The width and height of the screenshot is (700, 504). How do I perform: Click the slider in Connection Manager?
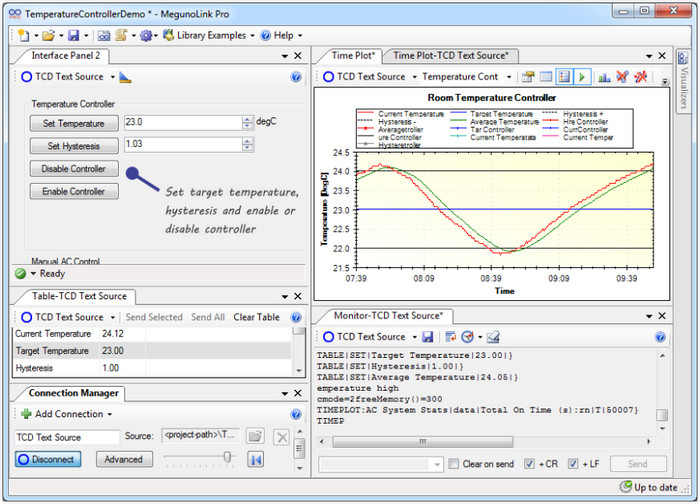[x=227, y=458]
